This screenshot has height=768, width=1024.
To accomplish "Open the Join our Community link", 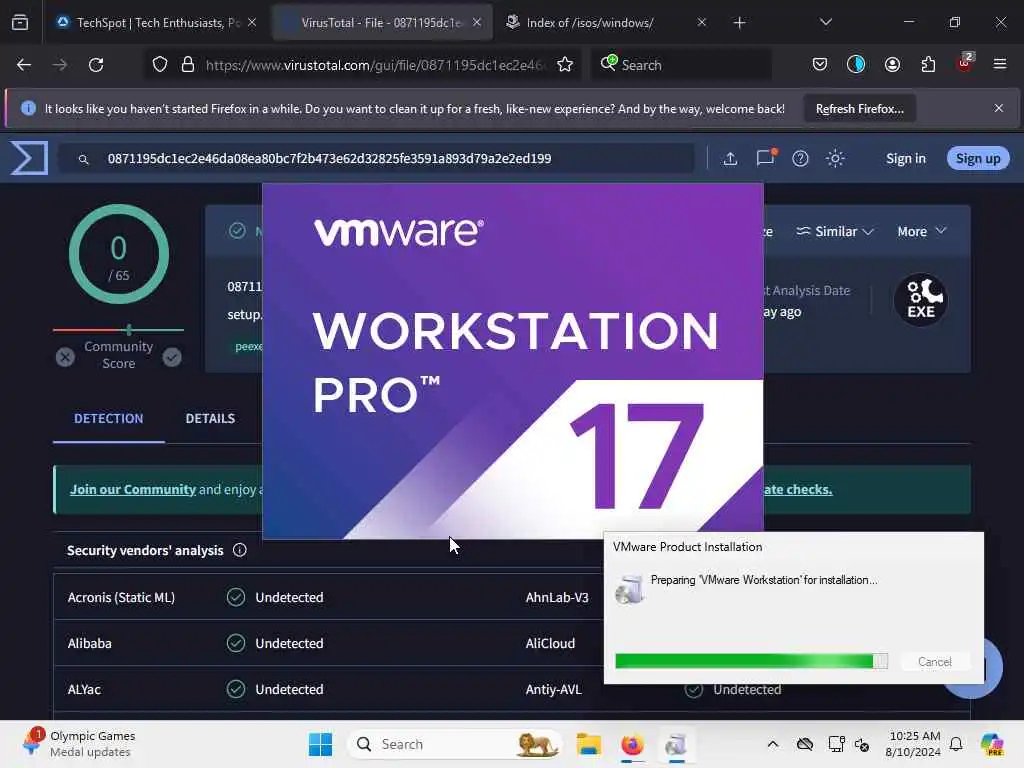I will tap(133, 489).
